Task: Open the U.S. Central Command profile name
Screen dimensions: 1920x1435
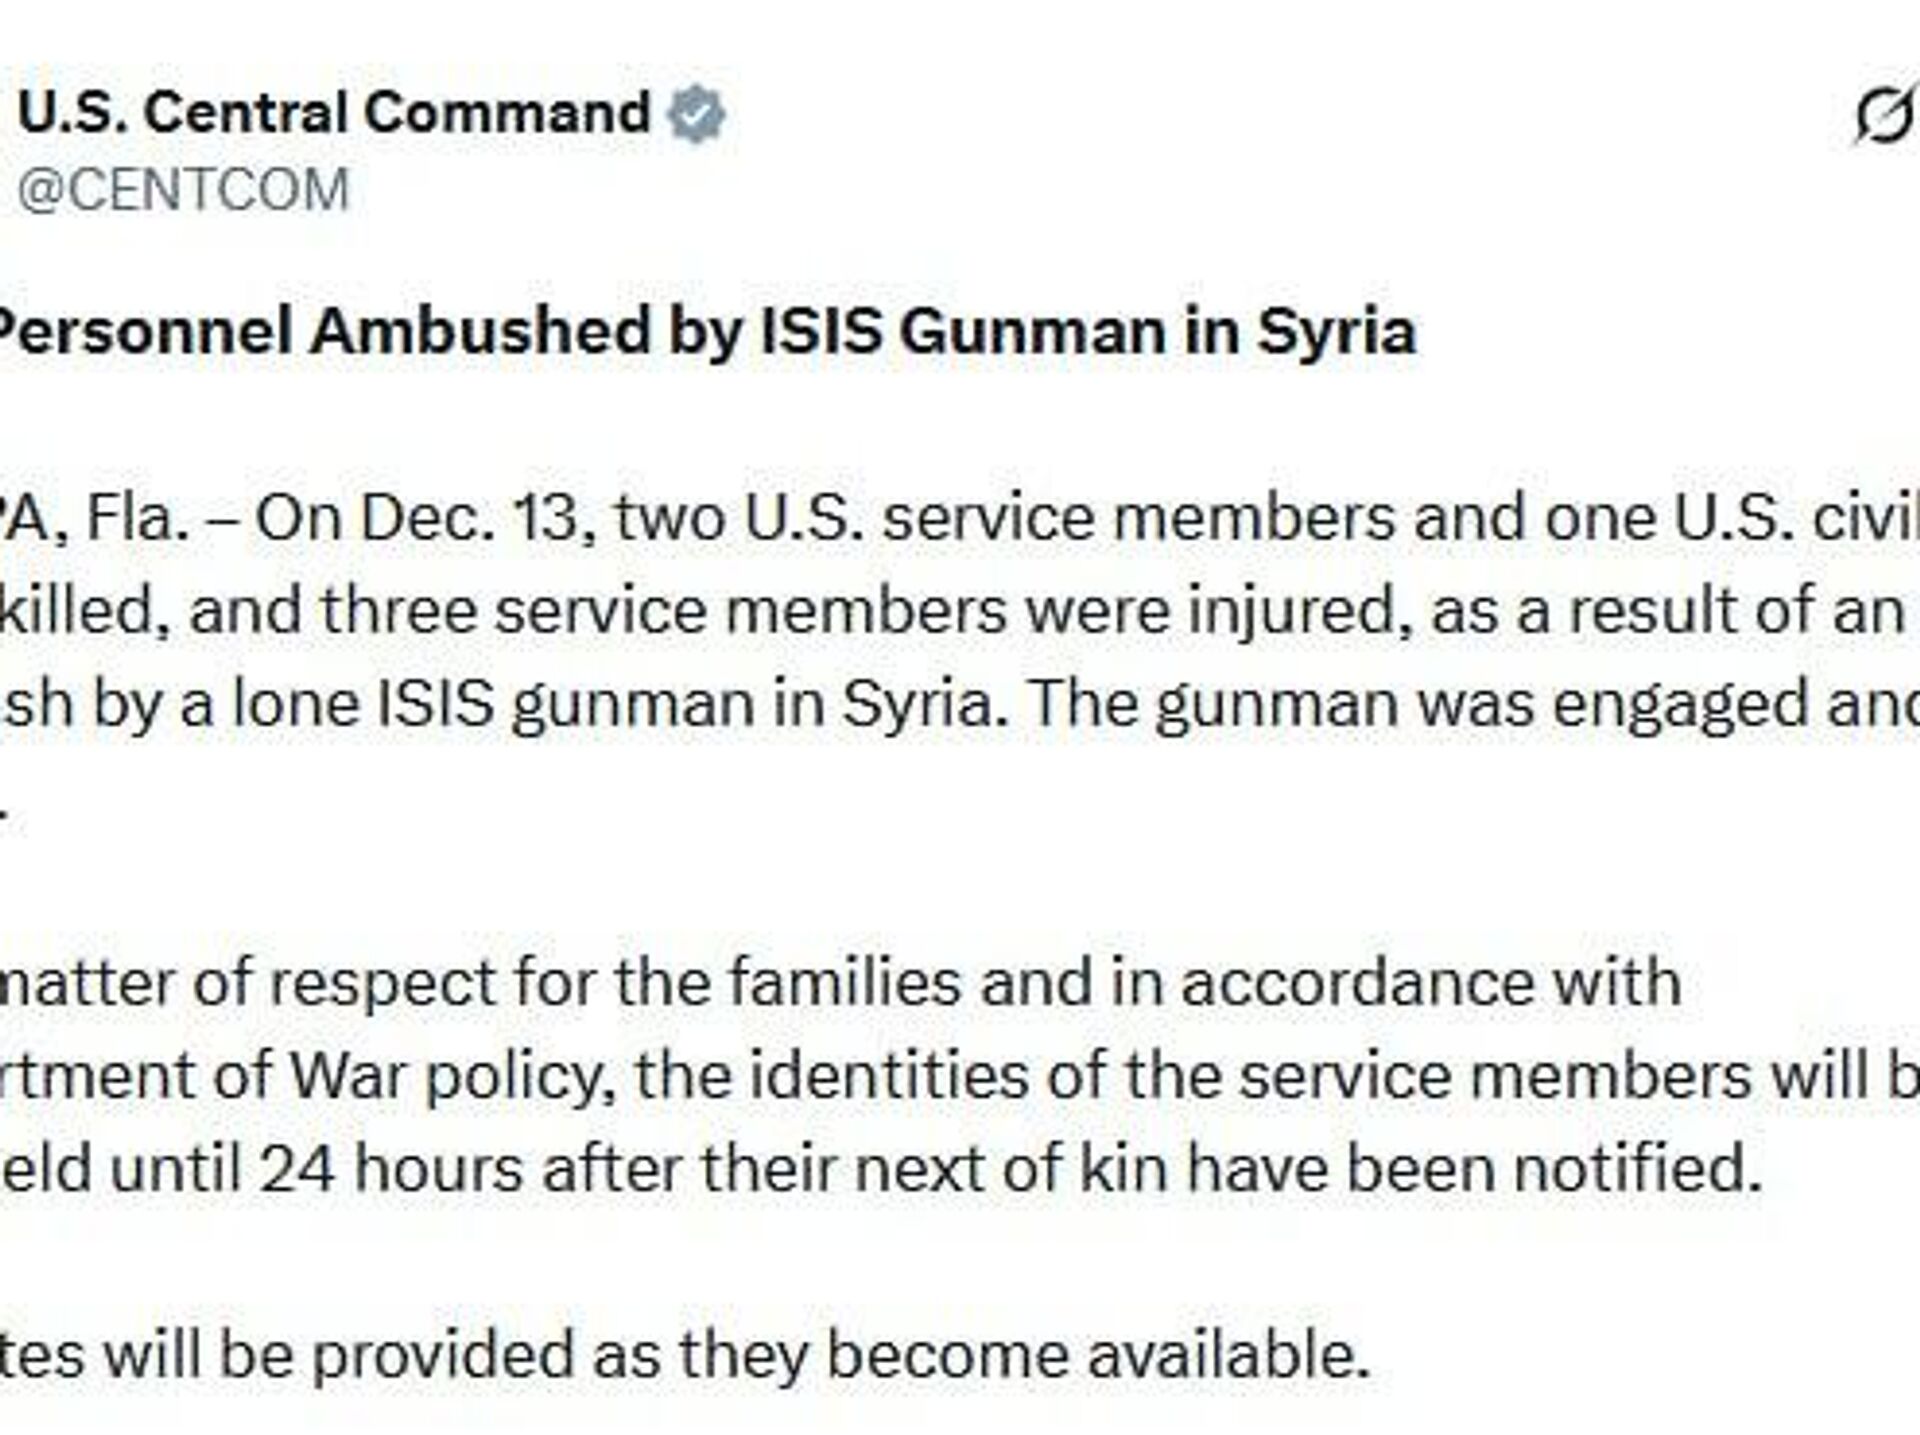Action: 334,111
